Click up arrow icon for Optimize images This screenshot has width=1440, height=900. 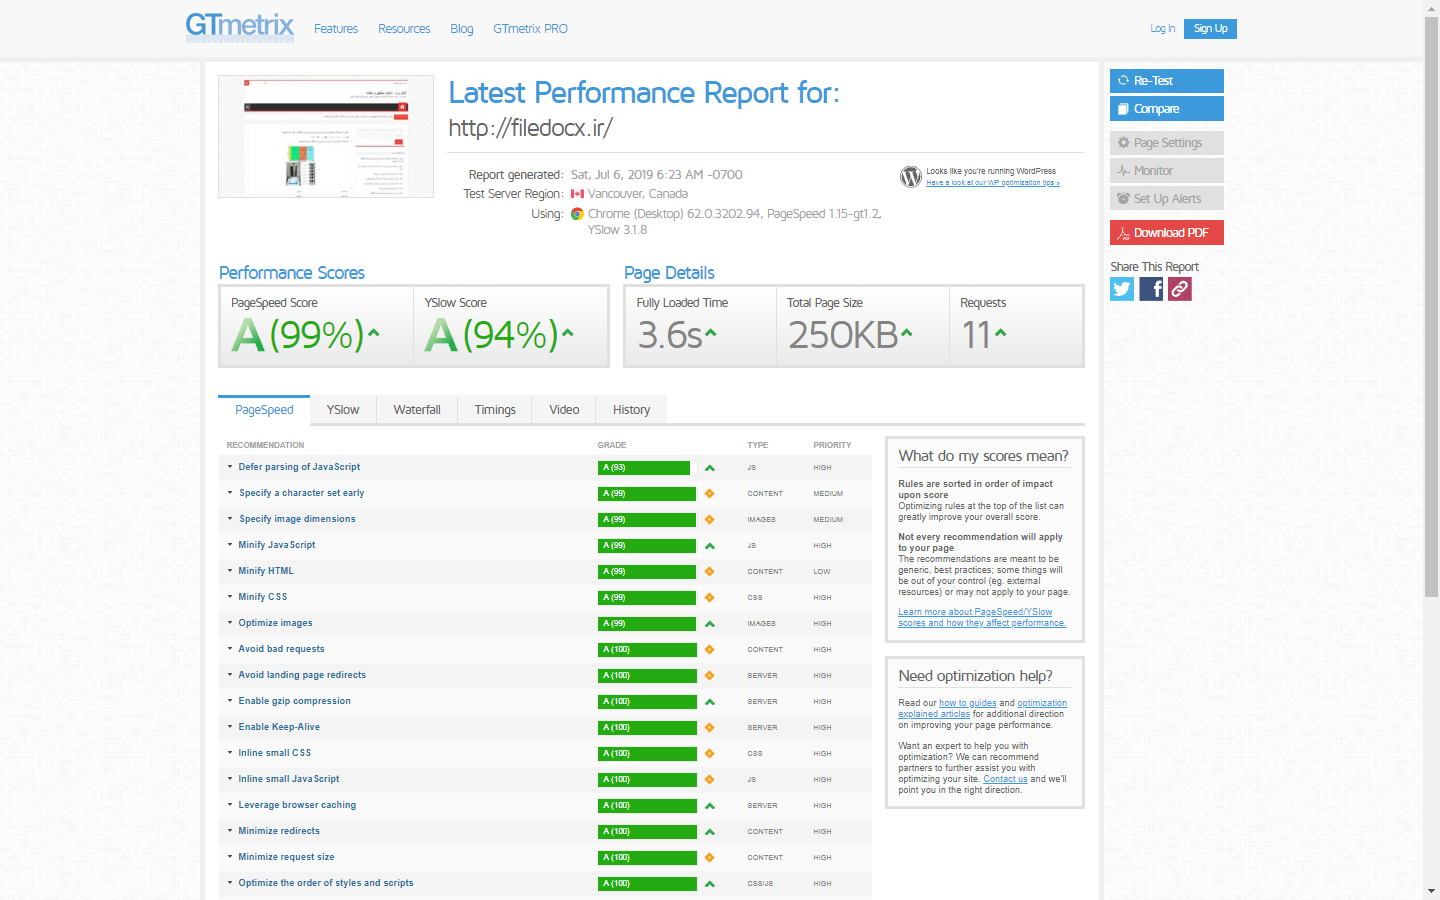710,624
